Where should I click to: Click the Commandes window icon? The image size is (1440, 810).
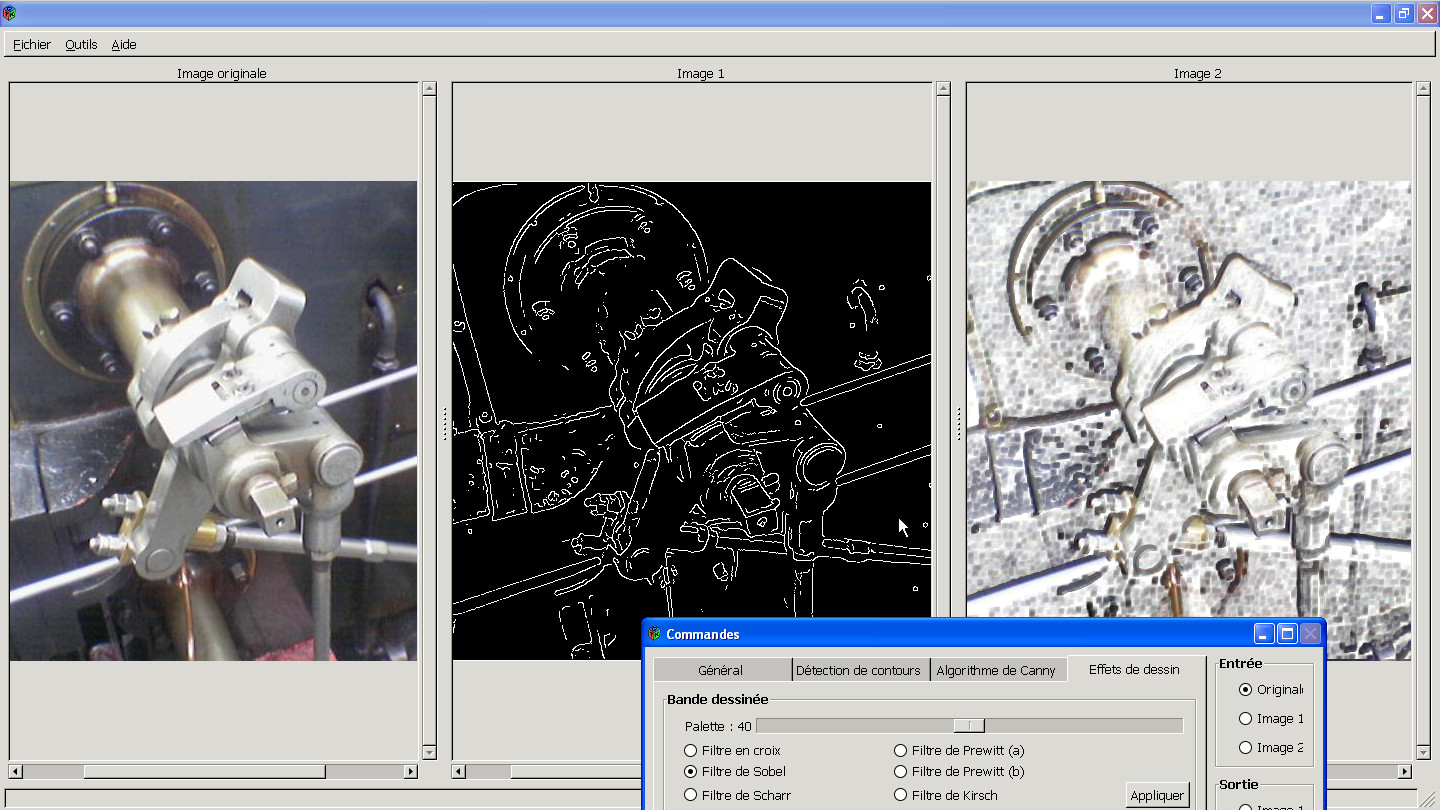(x=655, y=634)
